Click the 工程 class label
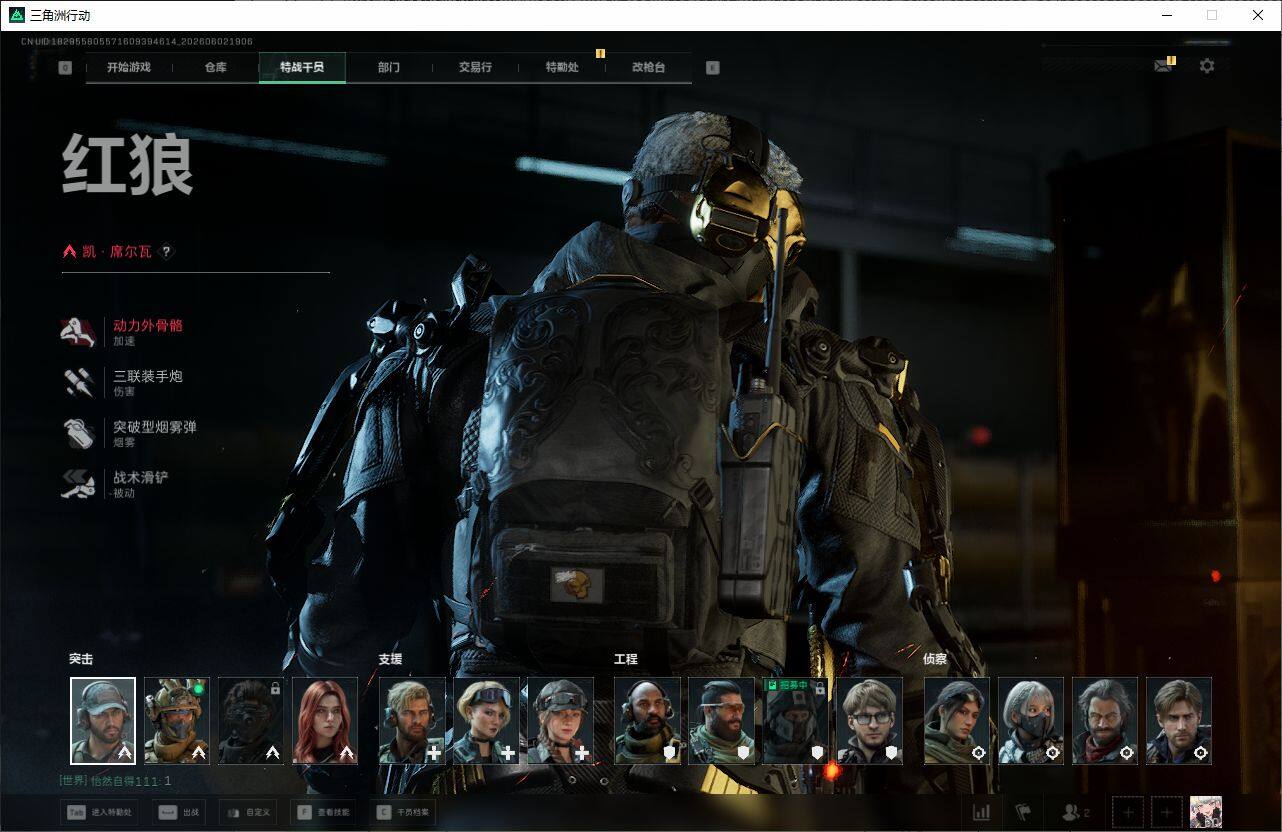This screenshot has height=832, width=1282. tap(626, 659)
